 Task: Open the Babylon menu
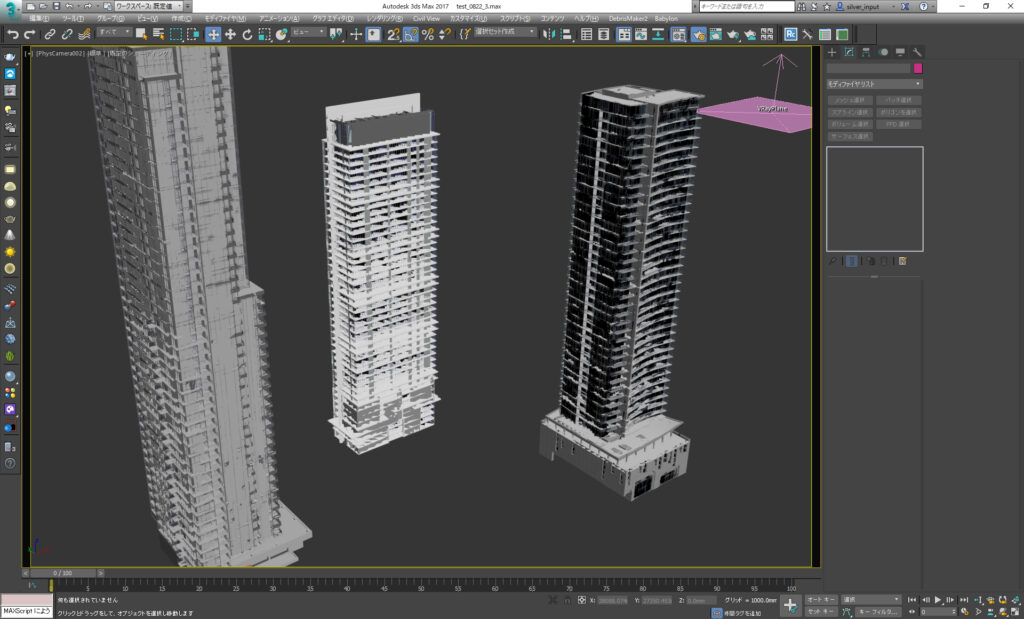click(x=666, y=18)
